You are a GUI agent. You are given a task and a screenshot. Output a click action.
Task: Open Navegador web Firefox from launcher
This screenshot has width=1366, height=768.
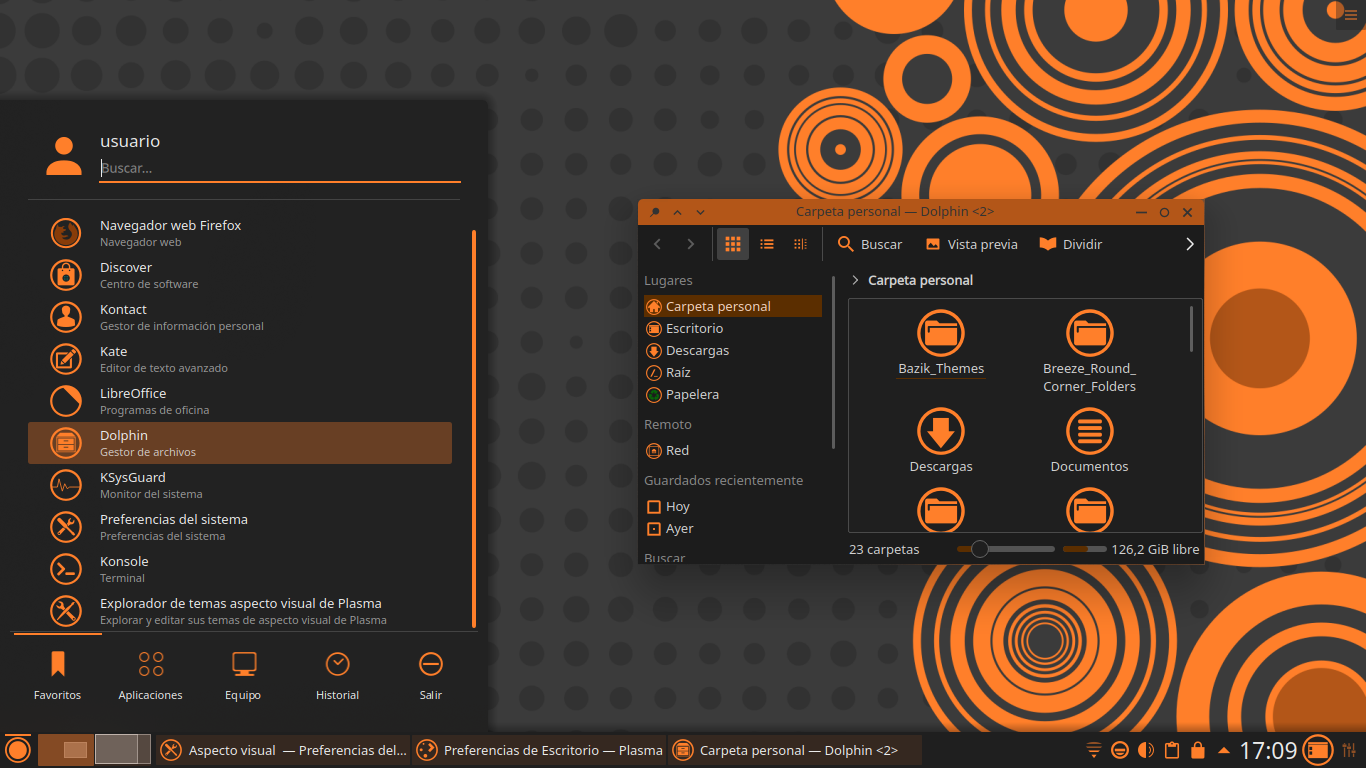240,233
